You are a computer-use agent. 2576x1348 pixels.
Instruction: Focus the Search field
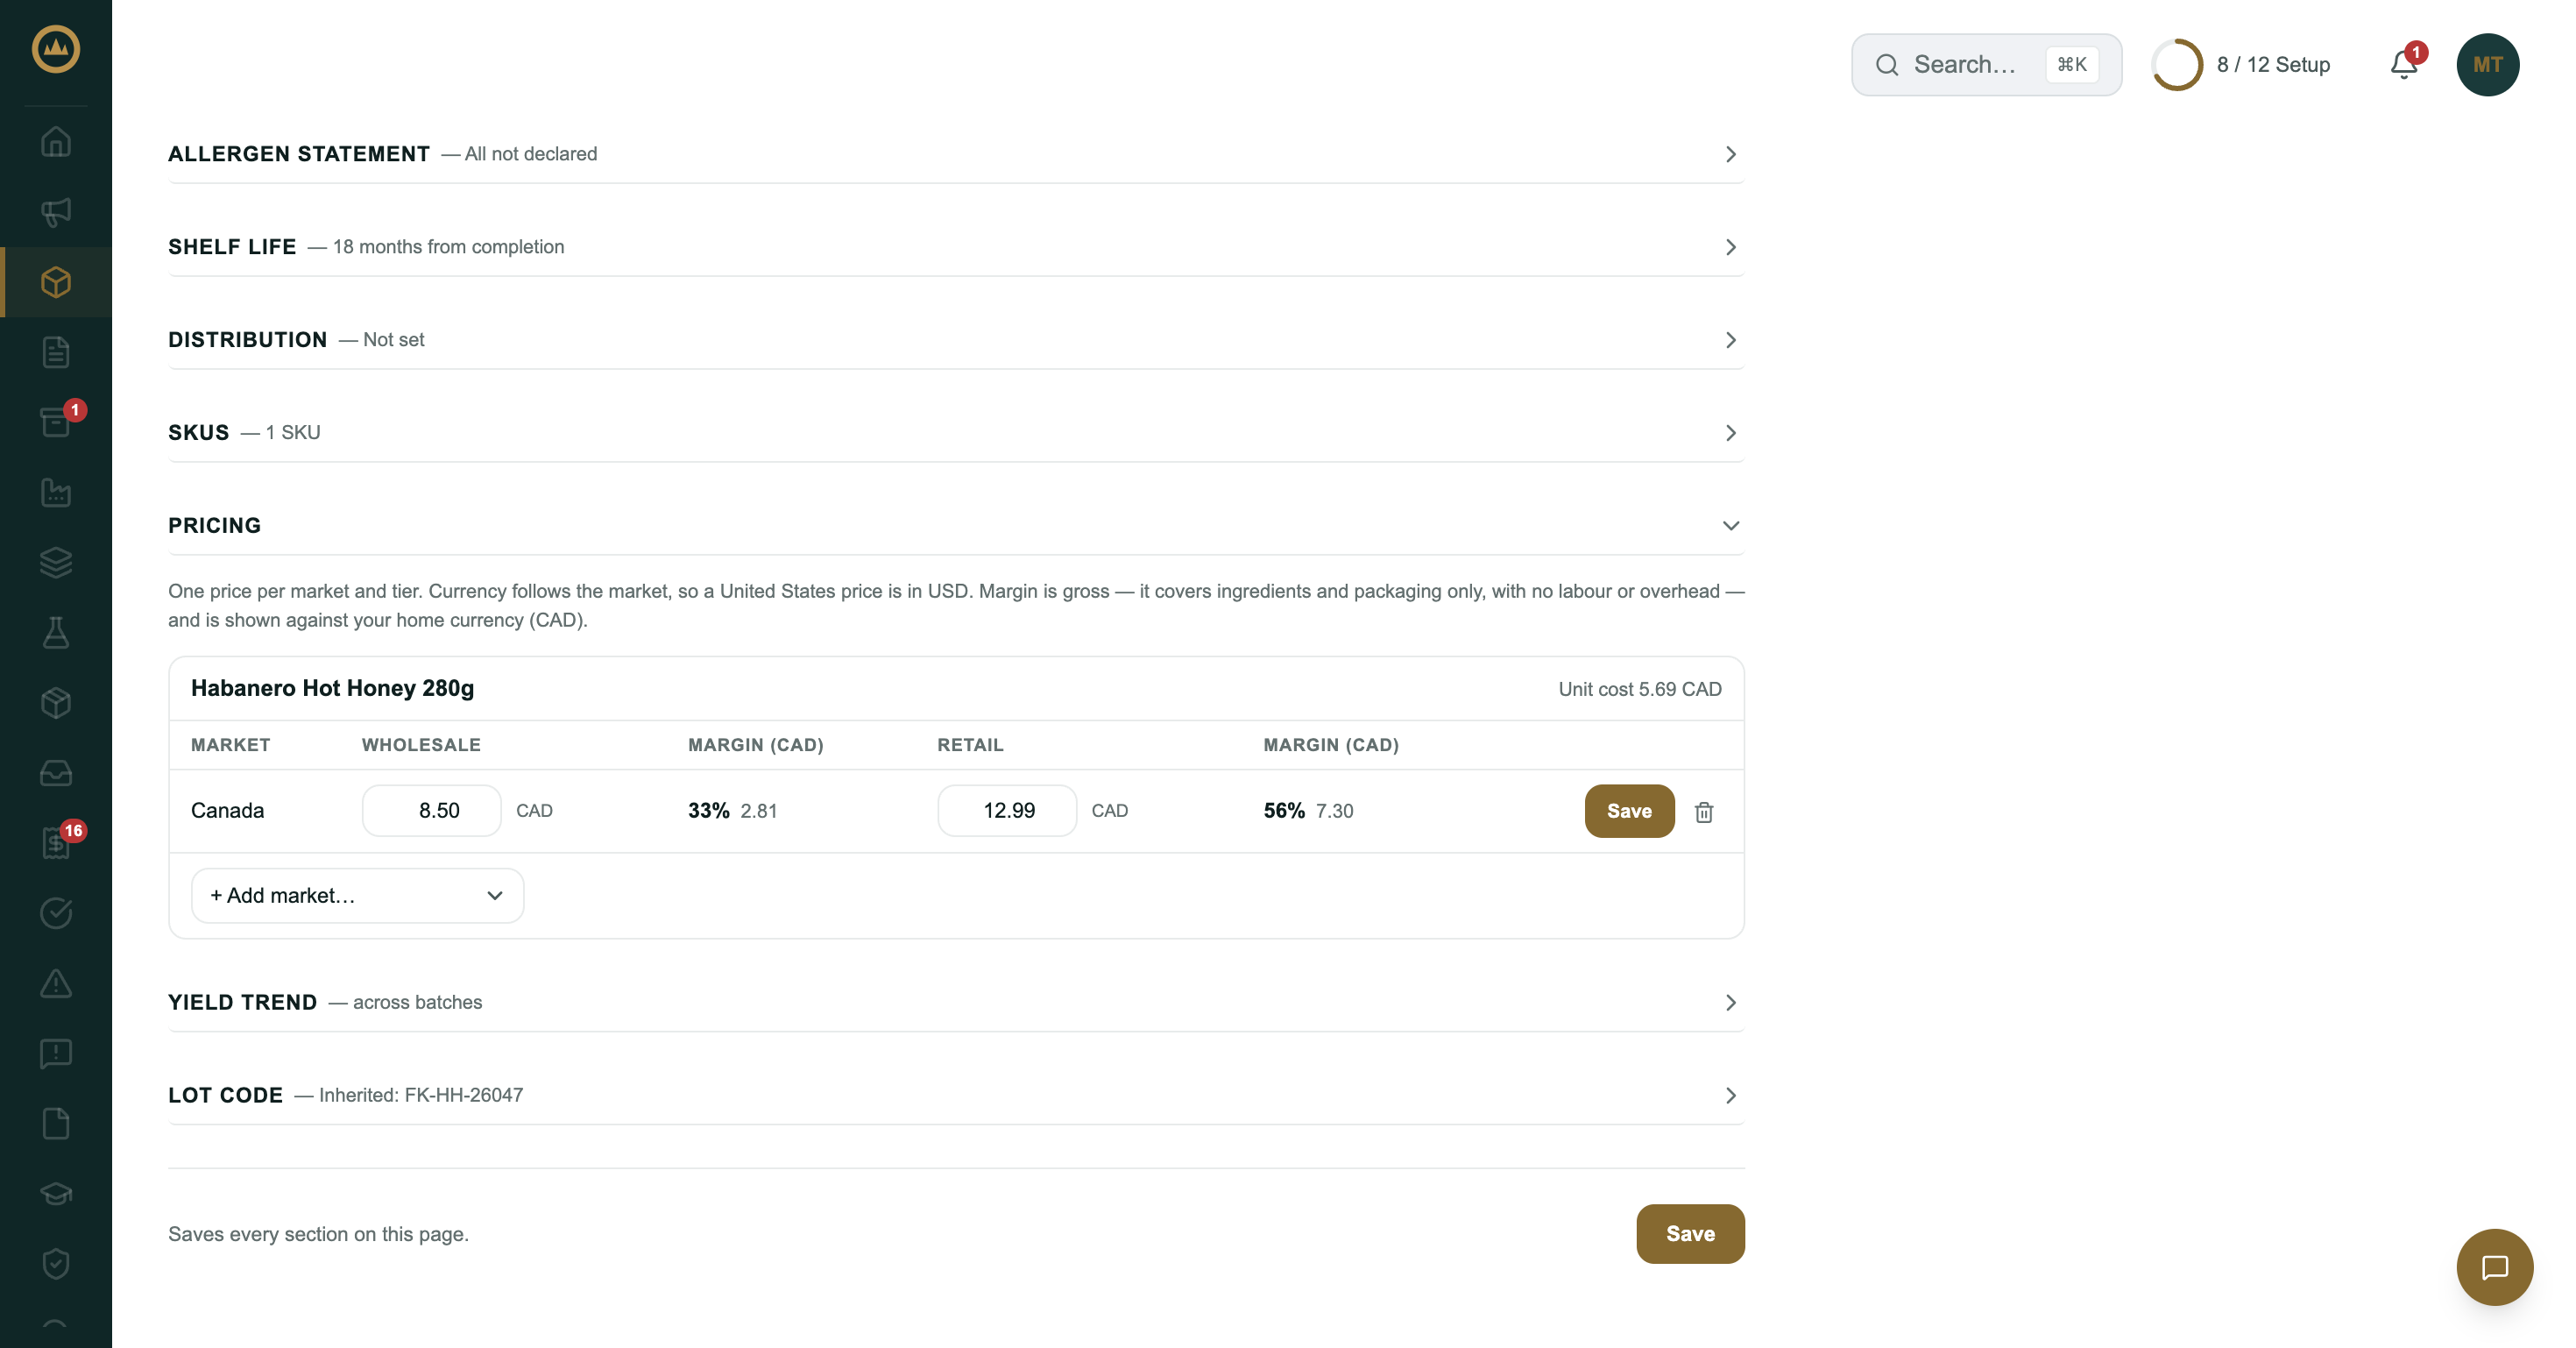pos(1986,65)
